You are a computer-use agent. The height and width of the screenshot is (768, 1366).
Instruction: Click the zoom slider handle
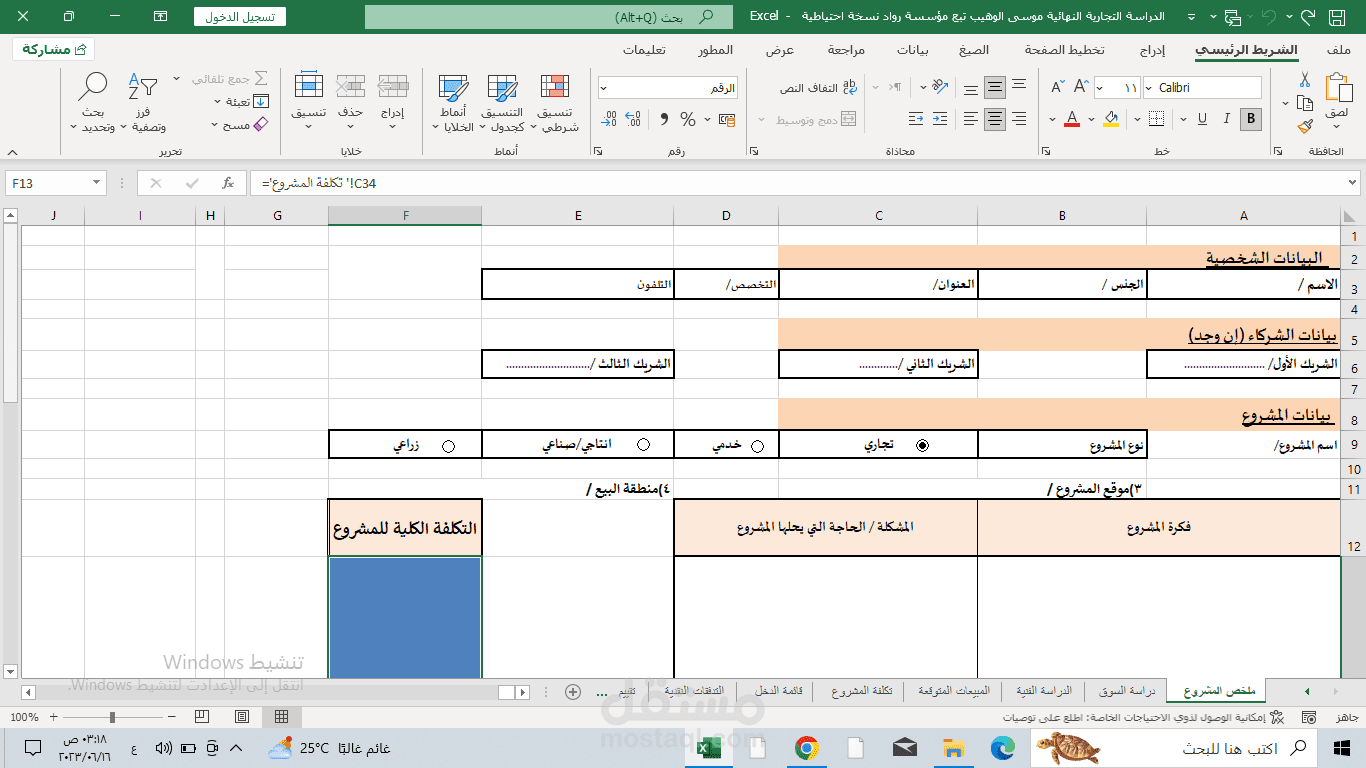112,717
